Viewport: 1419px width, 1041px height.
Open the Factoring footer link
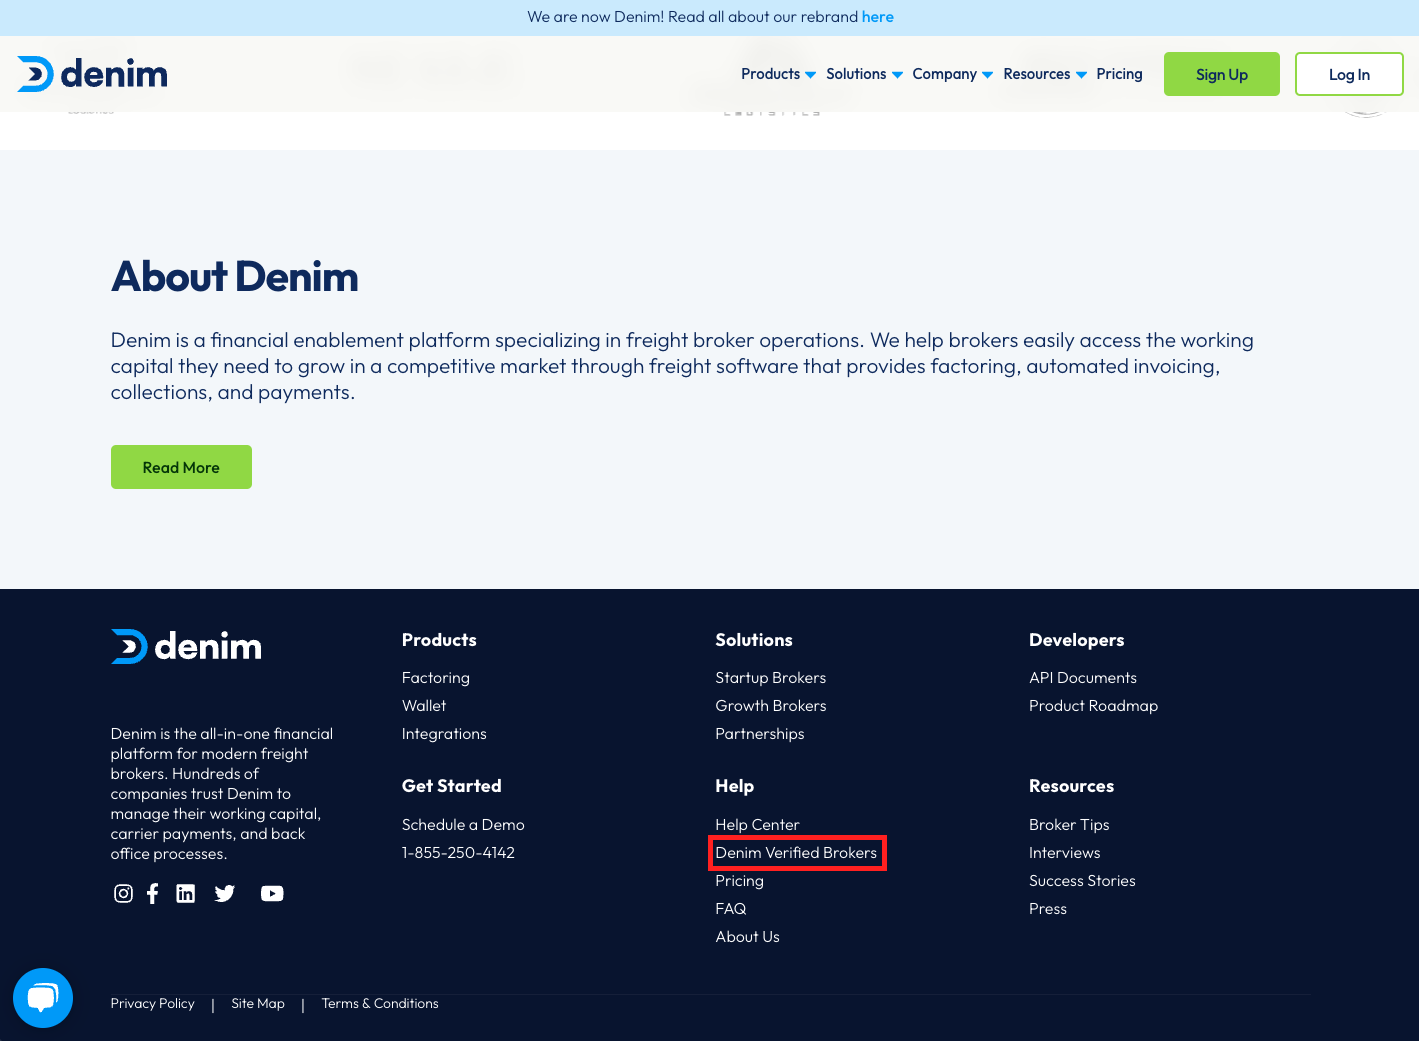click(x=435, y=678)
